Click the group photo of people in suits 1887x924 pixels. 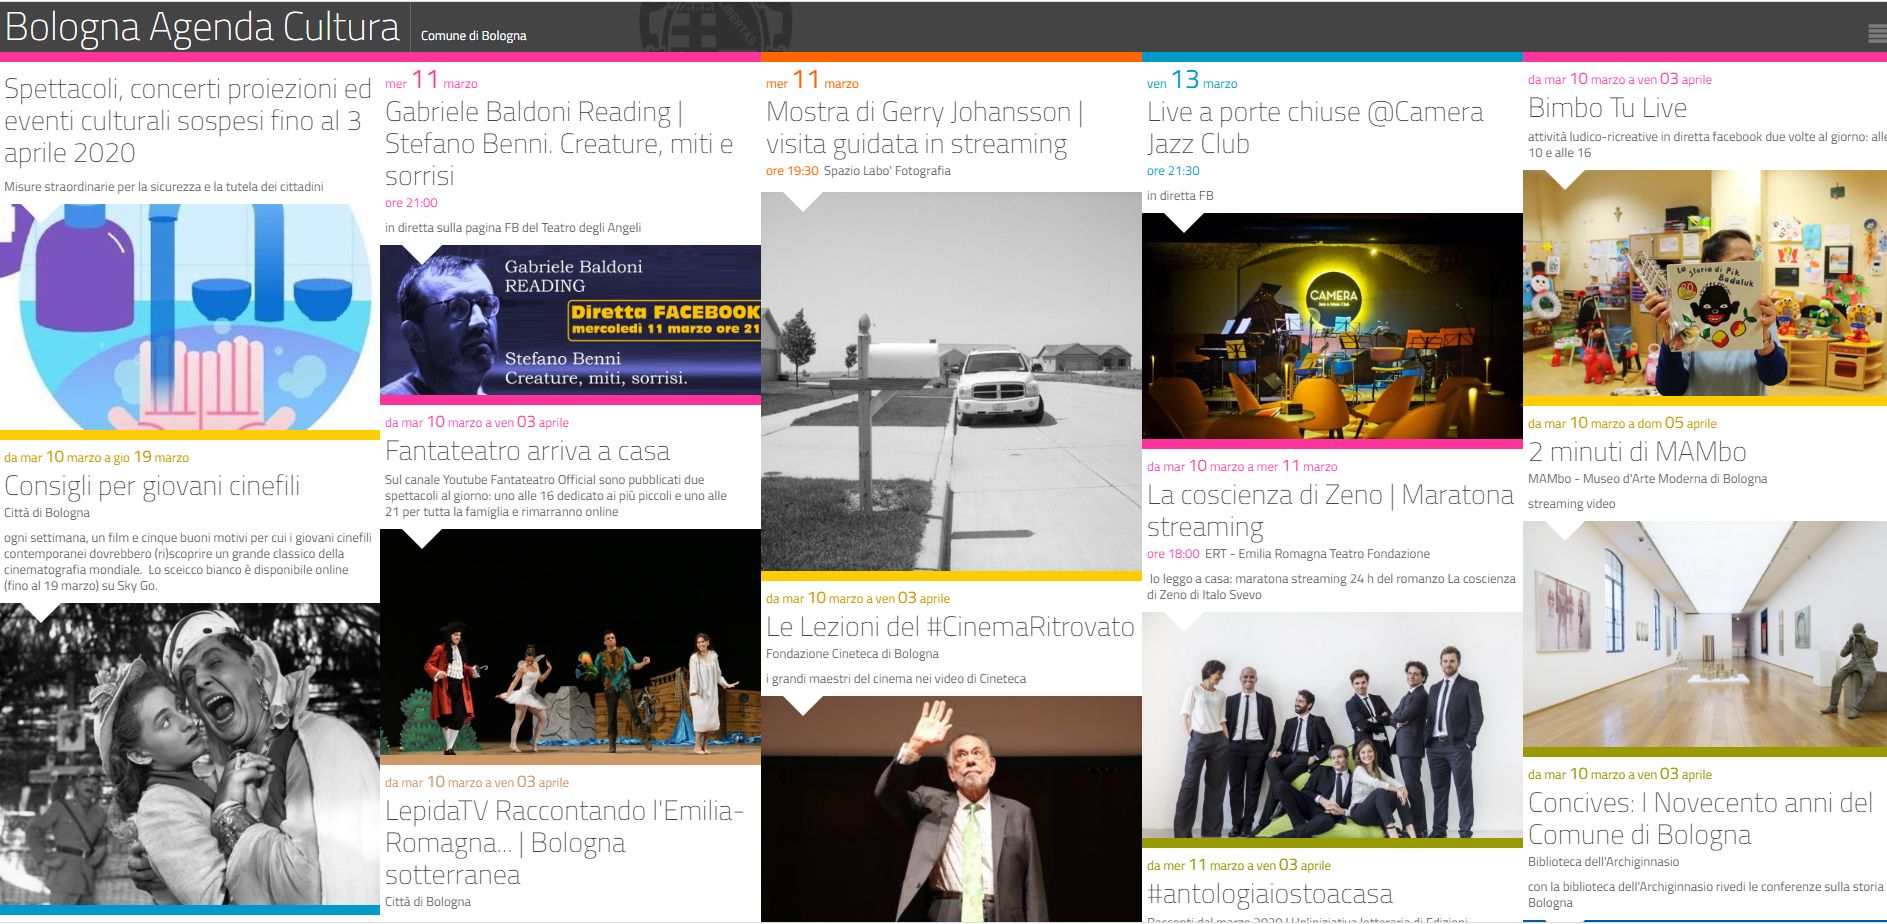[1332, 725]
